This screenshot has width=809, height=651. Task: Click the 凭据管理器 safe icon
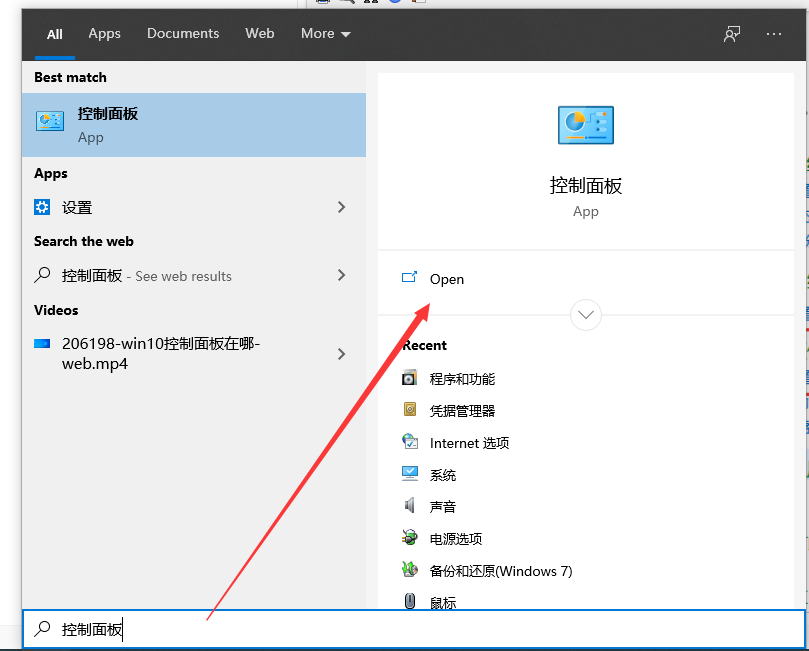click(410, 410)
